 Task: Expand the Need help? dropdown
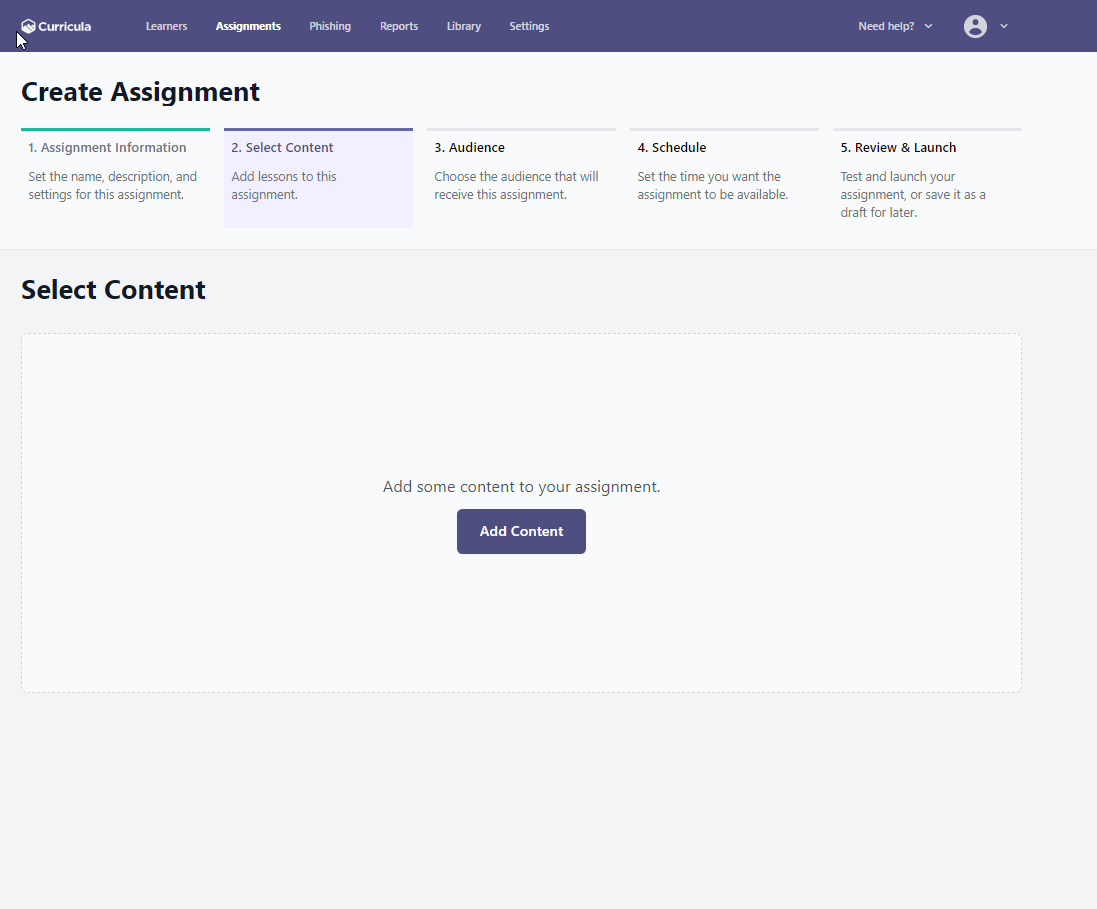[x=896, y=27]
